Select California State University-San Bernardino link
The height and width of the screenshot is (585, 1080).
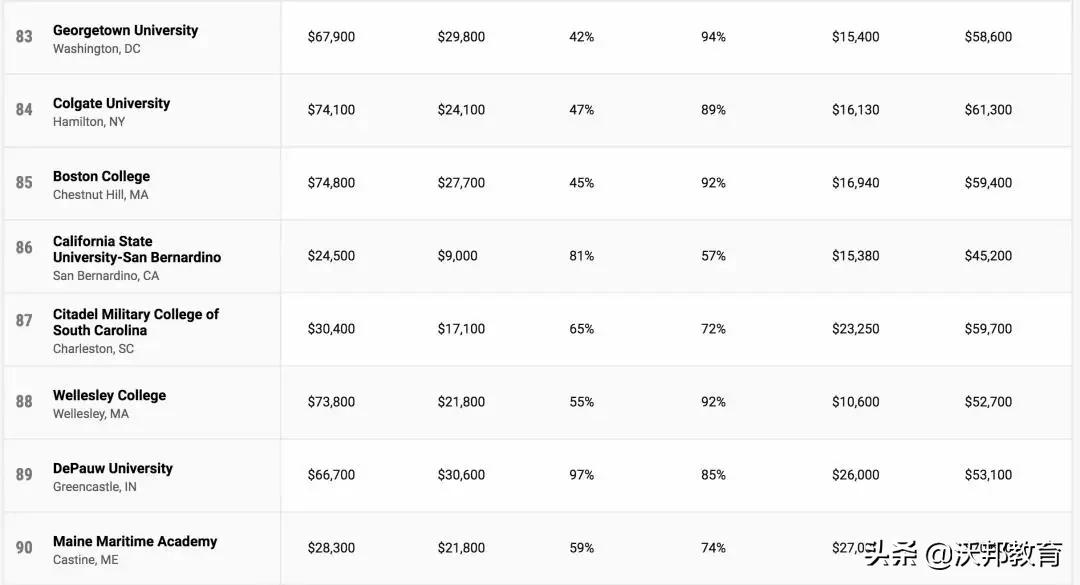pos(137,249)
